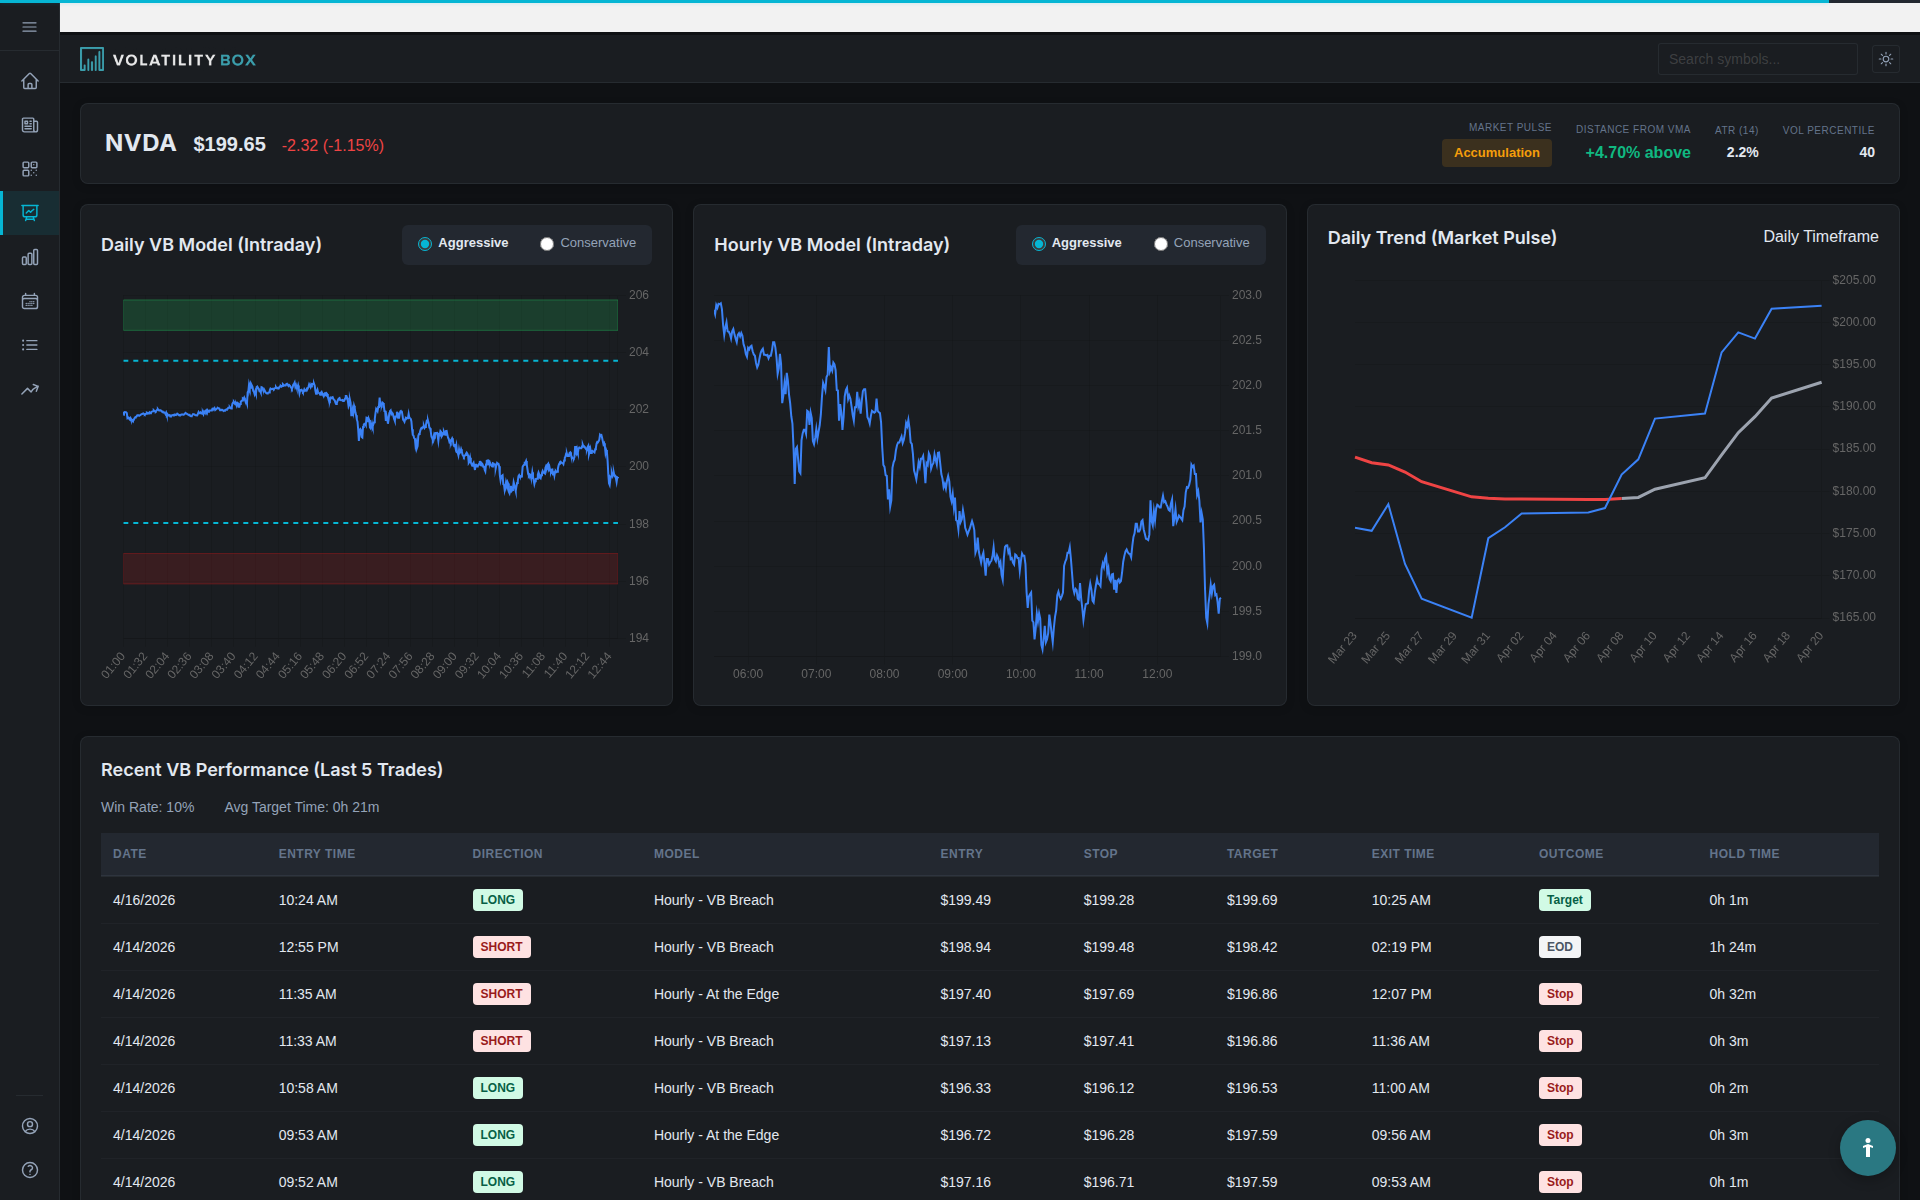Click the HOLD TIME column header
The height and width of the screenshot is (1200, 1920).
tap(1744, 854)
